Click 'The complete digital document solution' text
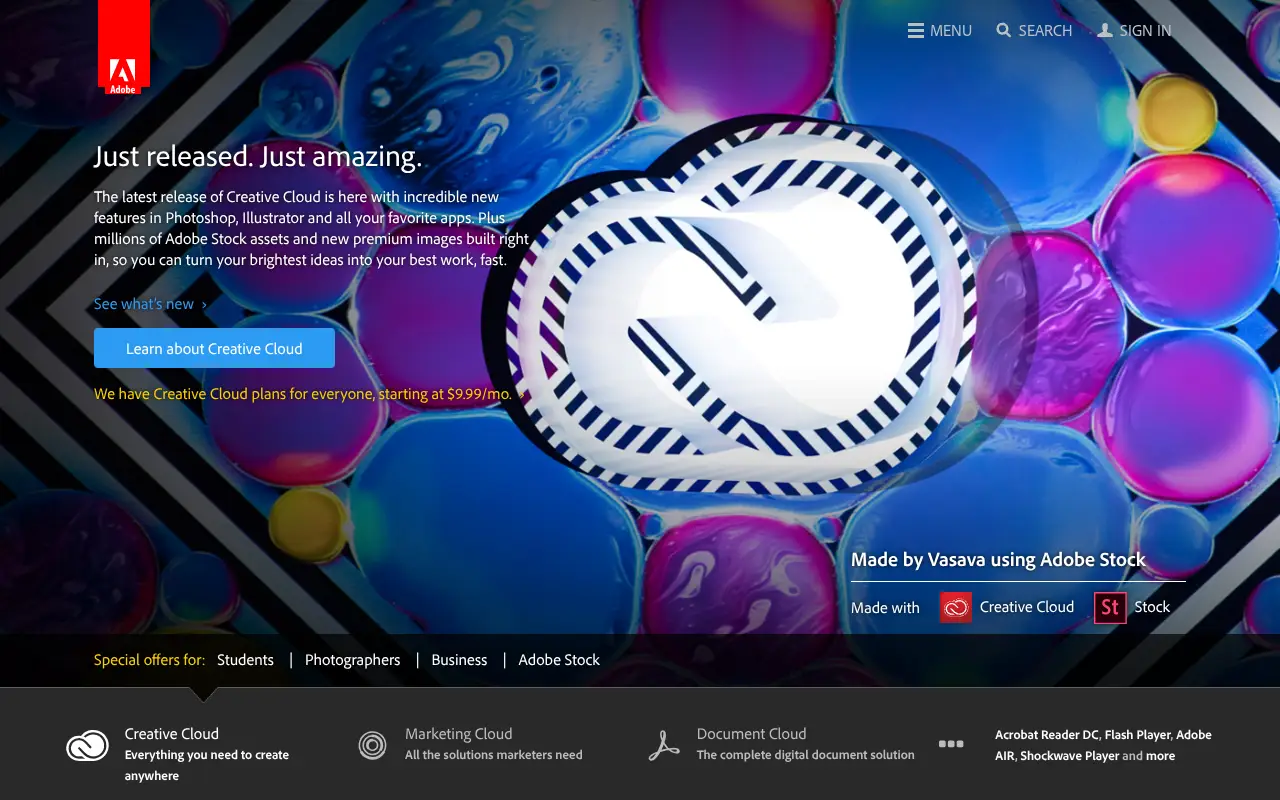 point(806,755)
